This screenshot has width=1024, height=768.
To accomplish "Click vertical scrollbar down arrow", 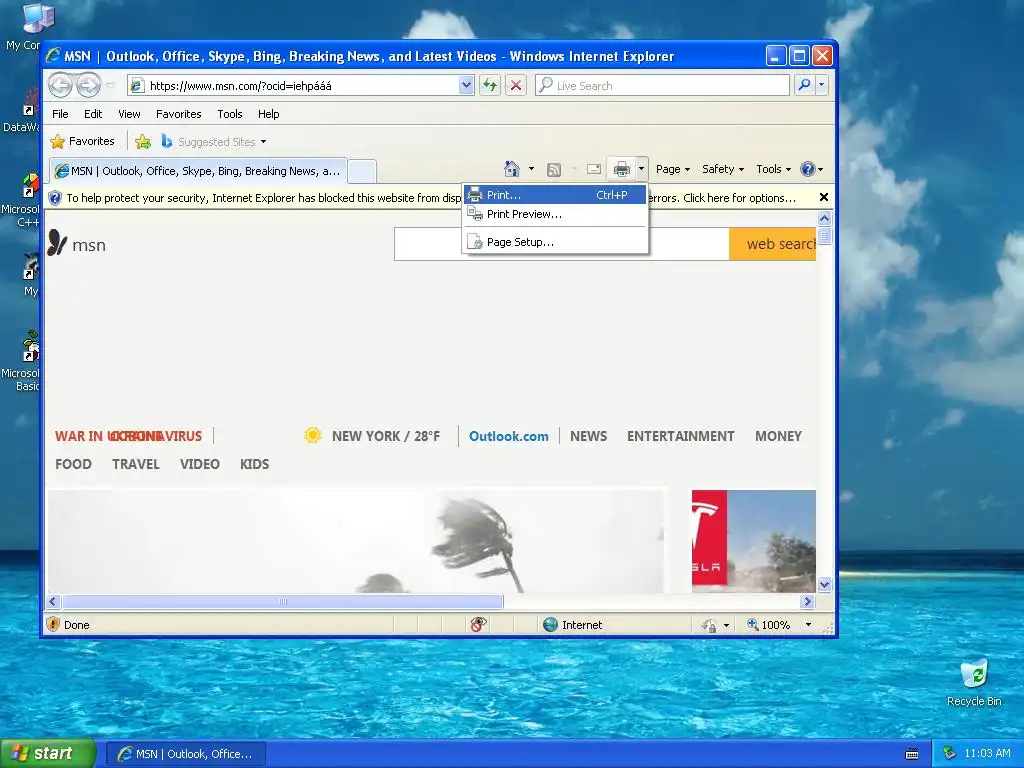I will pos(824,584).
